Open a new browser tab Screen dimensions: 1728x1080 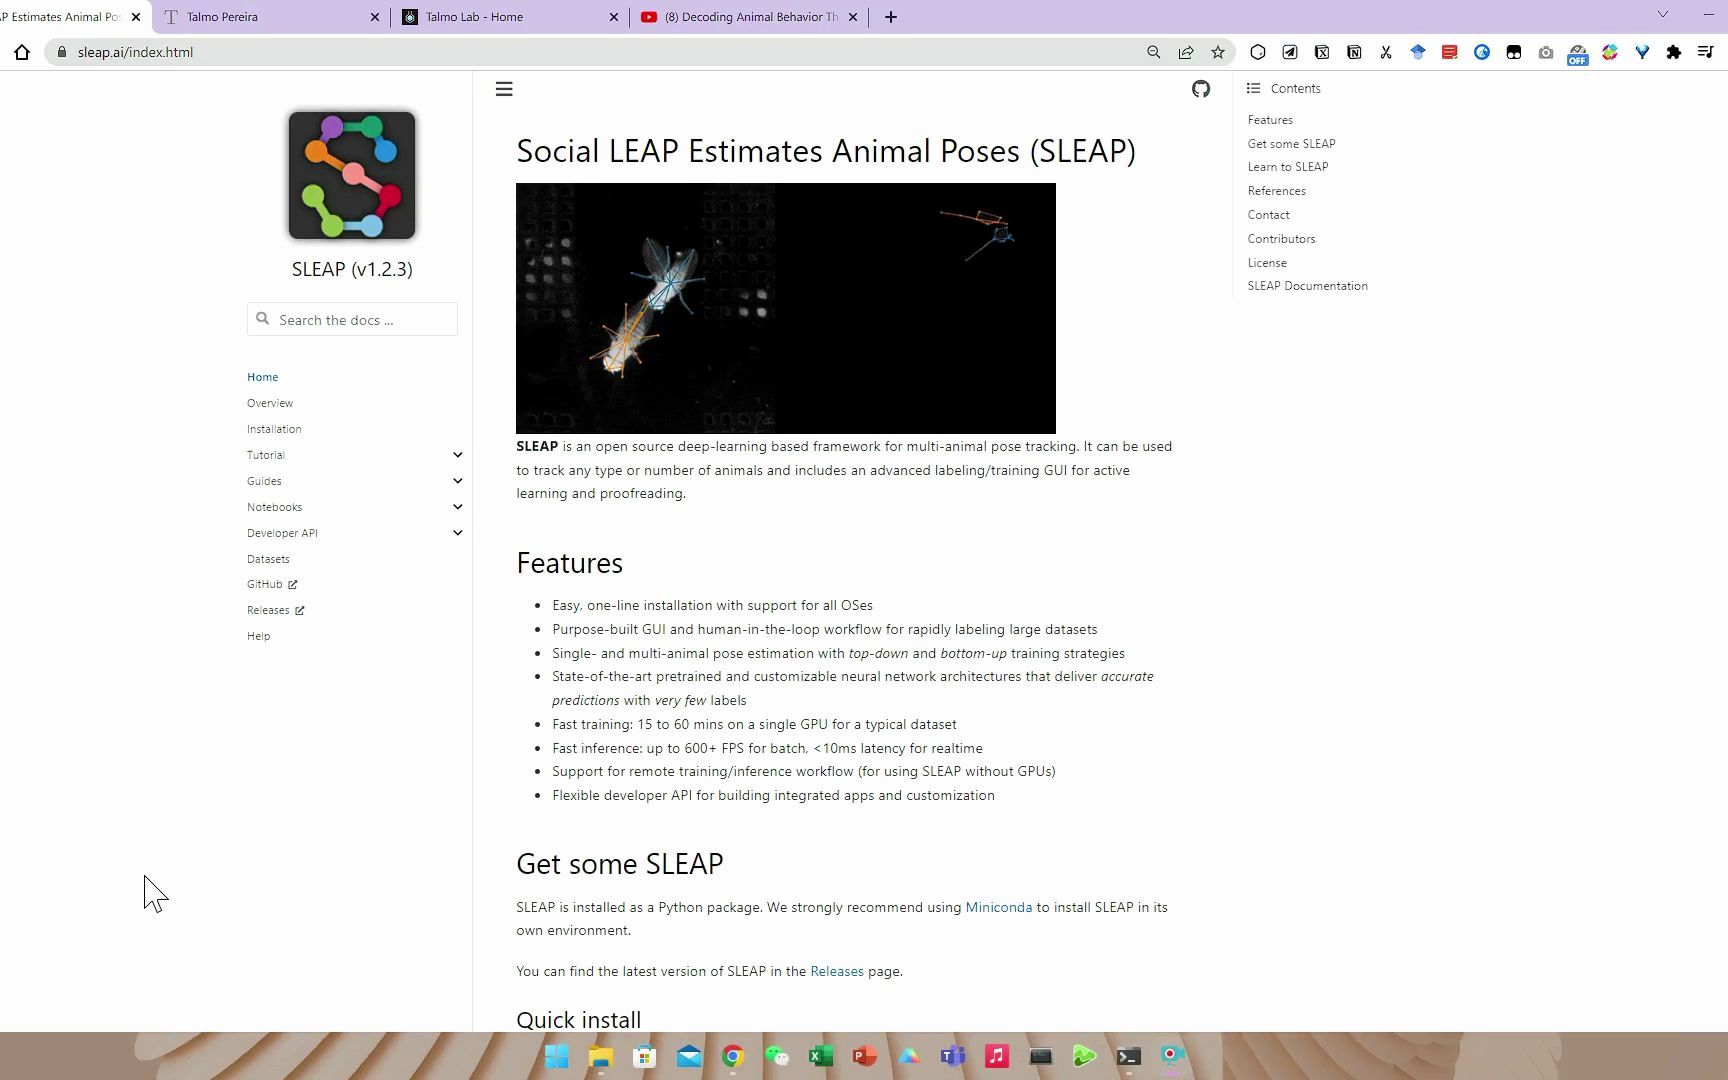(891, 17)
